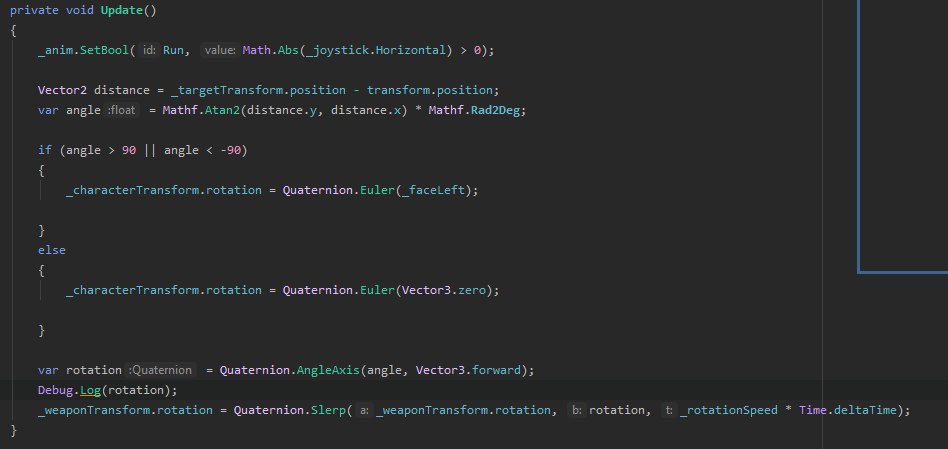Image resolution: width=948 pixels, height=449 pixels.
Task: Click the Horizontal property
Action: coord(411,50)
